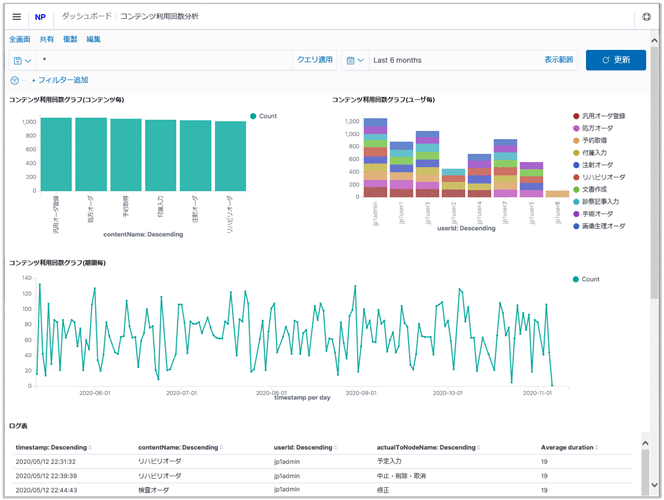Image resolution: width=664 pixels, height=500 pixels.
Task: Click the filter options circle icon
Action: (14, 80)
